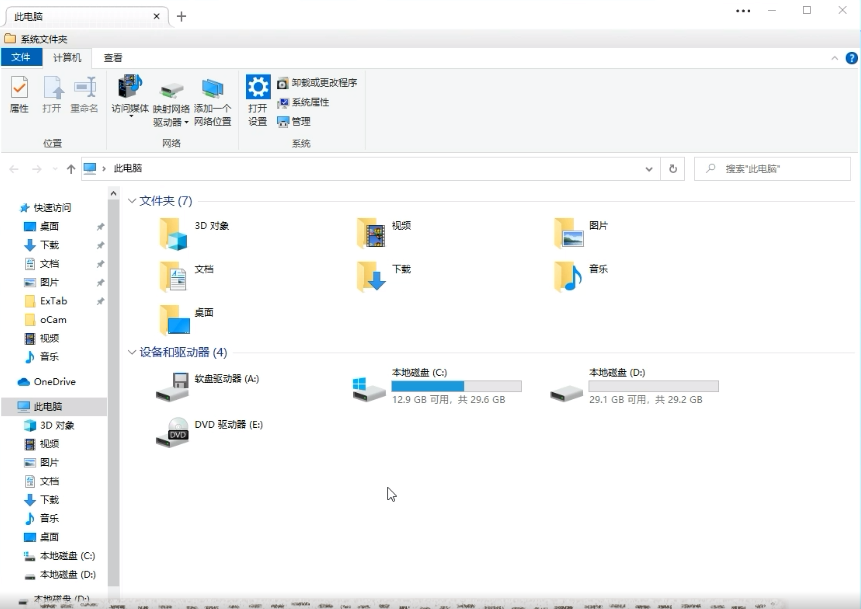Click the back navigation arrow
The image size is (861, 609).
(x=14, y=169)
